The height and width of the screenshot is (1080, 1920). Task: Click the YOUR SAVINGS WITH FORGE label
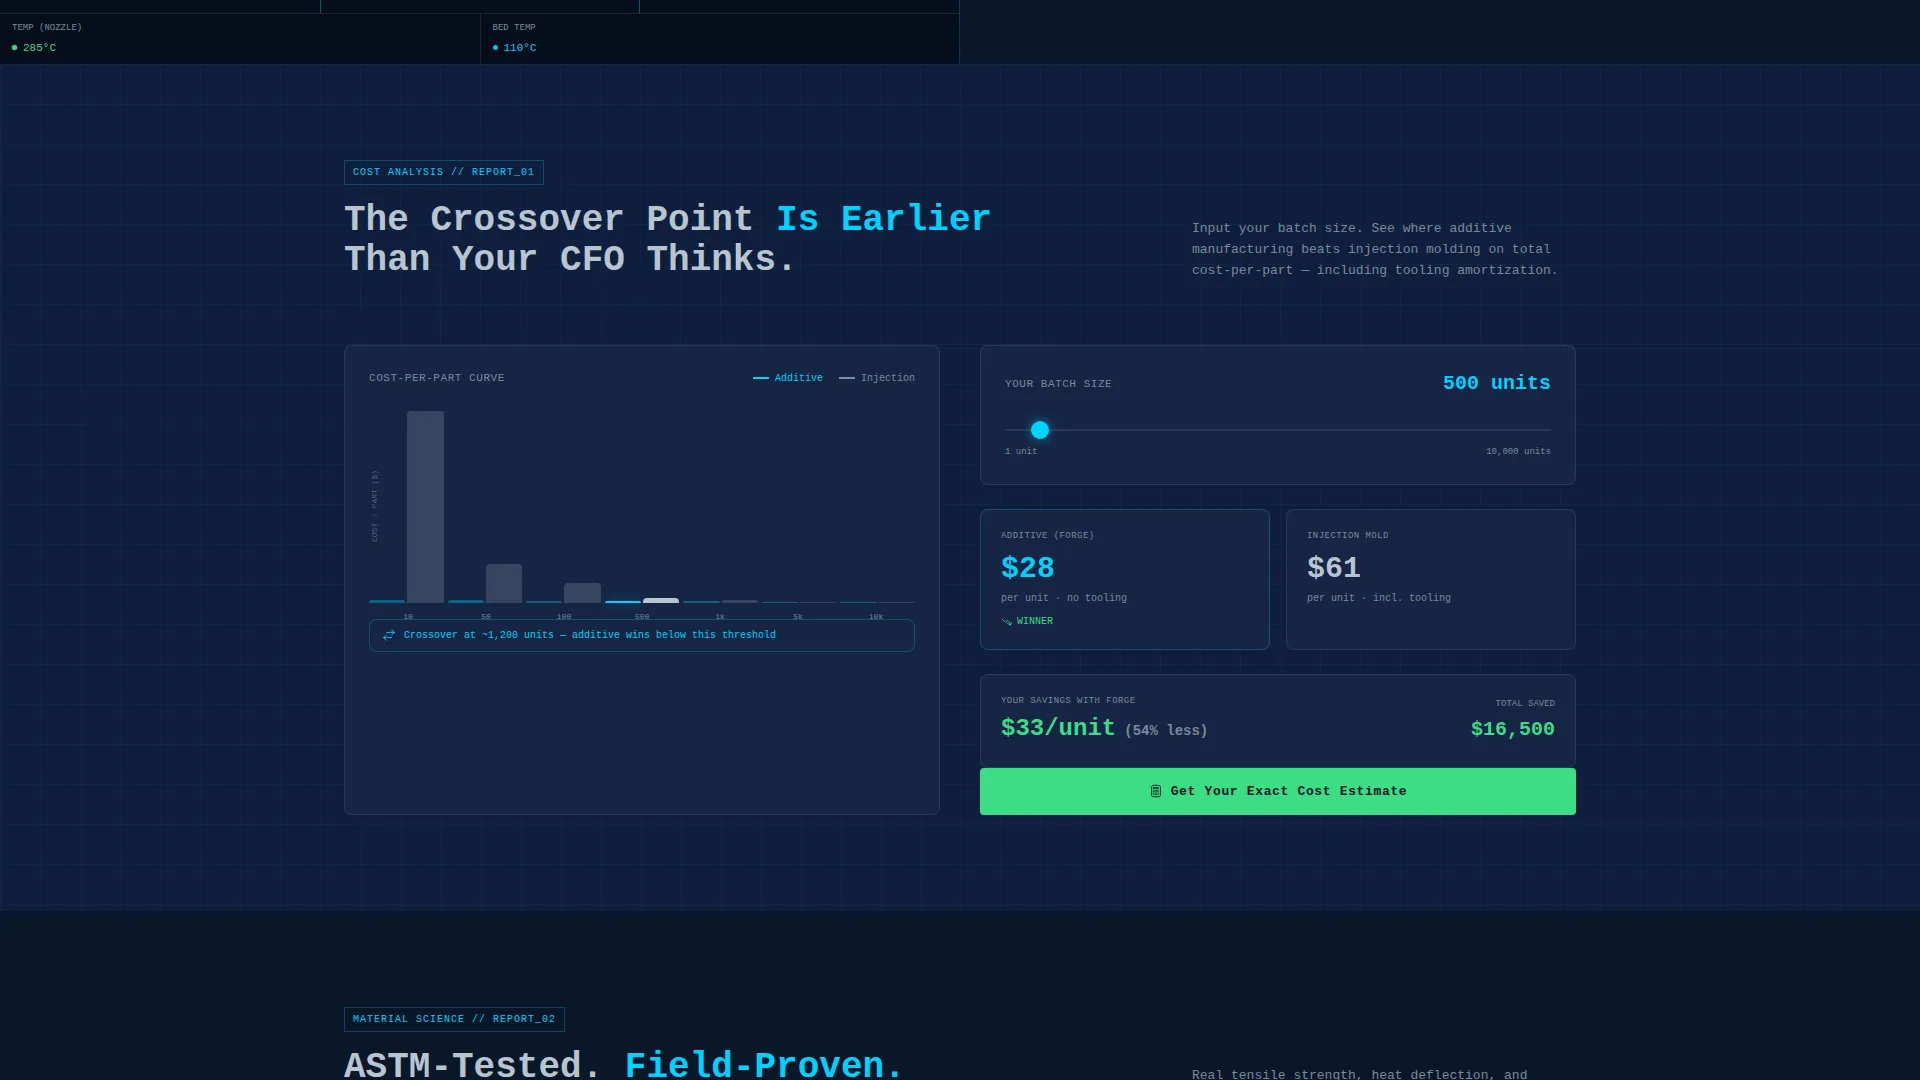click(1068, 700)
